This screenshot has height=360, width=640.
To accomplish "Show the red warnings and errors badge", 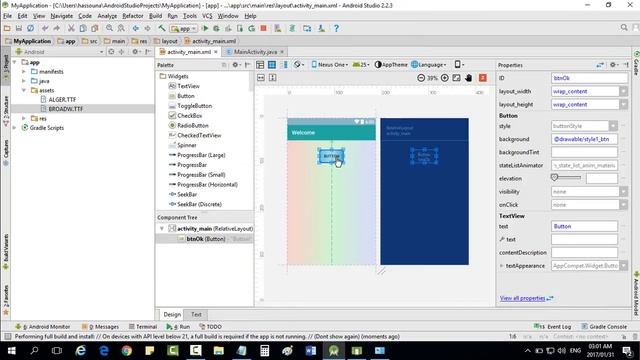I will [x=482, y=78].
